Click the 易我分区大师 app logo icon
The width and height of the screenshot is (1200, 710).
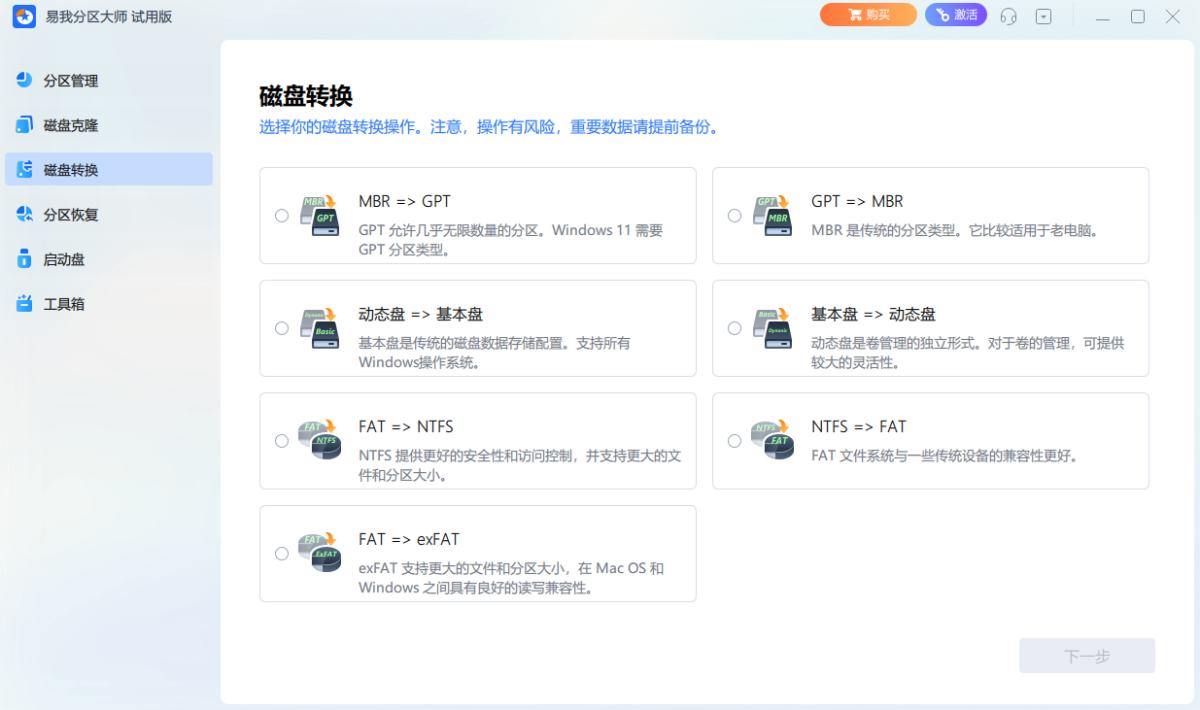[x=24, y=16]
